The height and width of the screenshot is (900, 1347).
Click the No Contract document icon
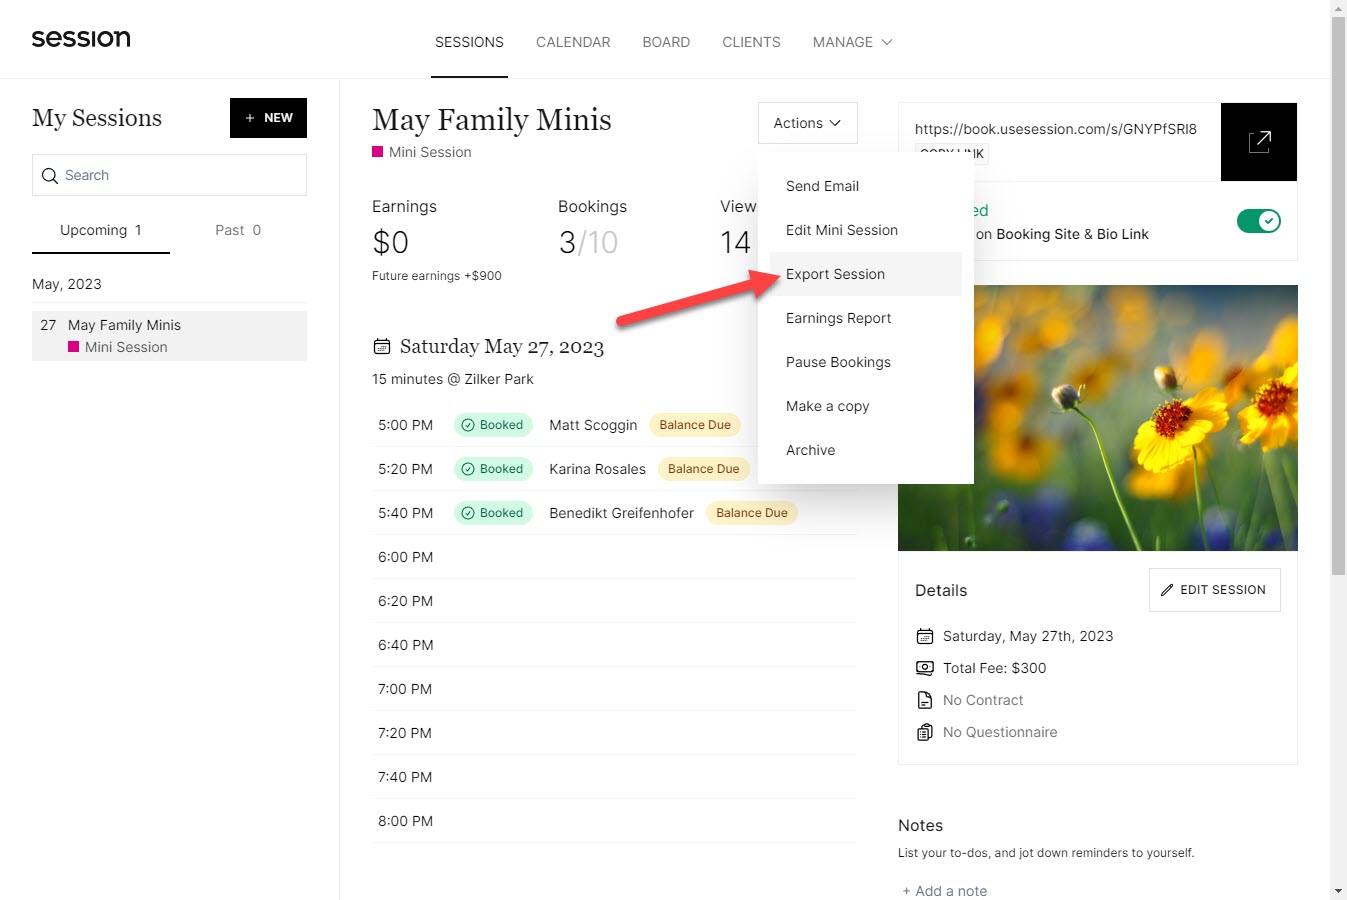[x=925, y=700]
